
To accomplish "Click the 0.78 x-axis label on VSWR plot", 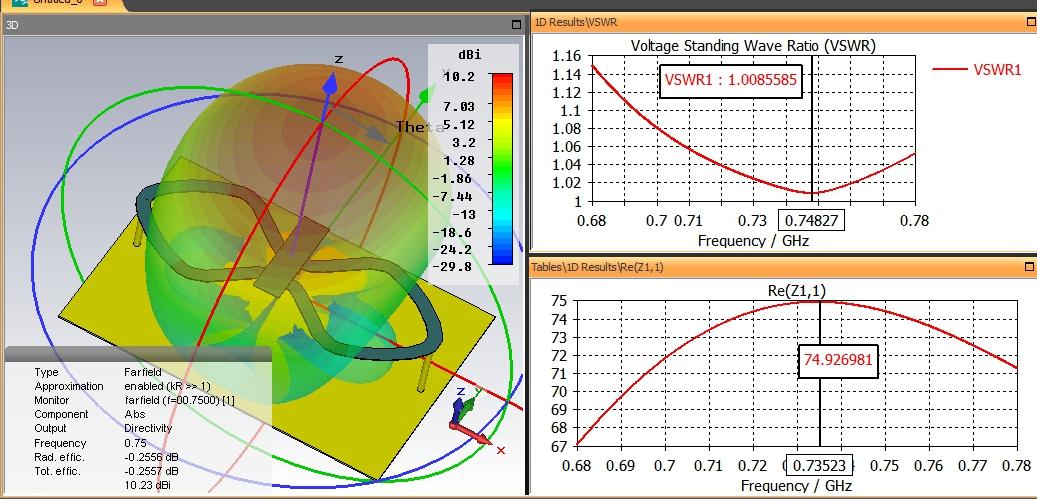I will coord(915,220).
